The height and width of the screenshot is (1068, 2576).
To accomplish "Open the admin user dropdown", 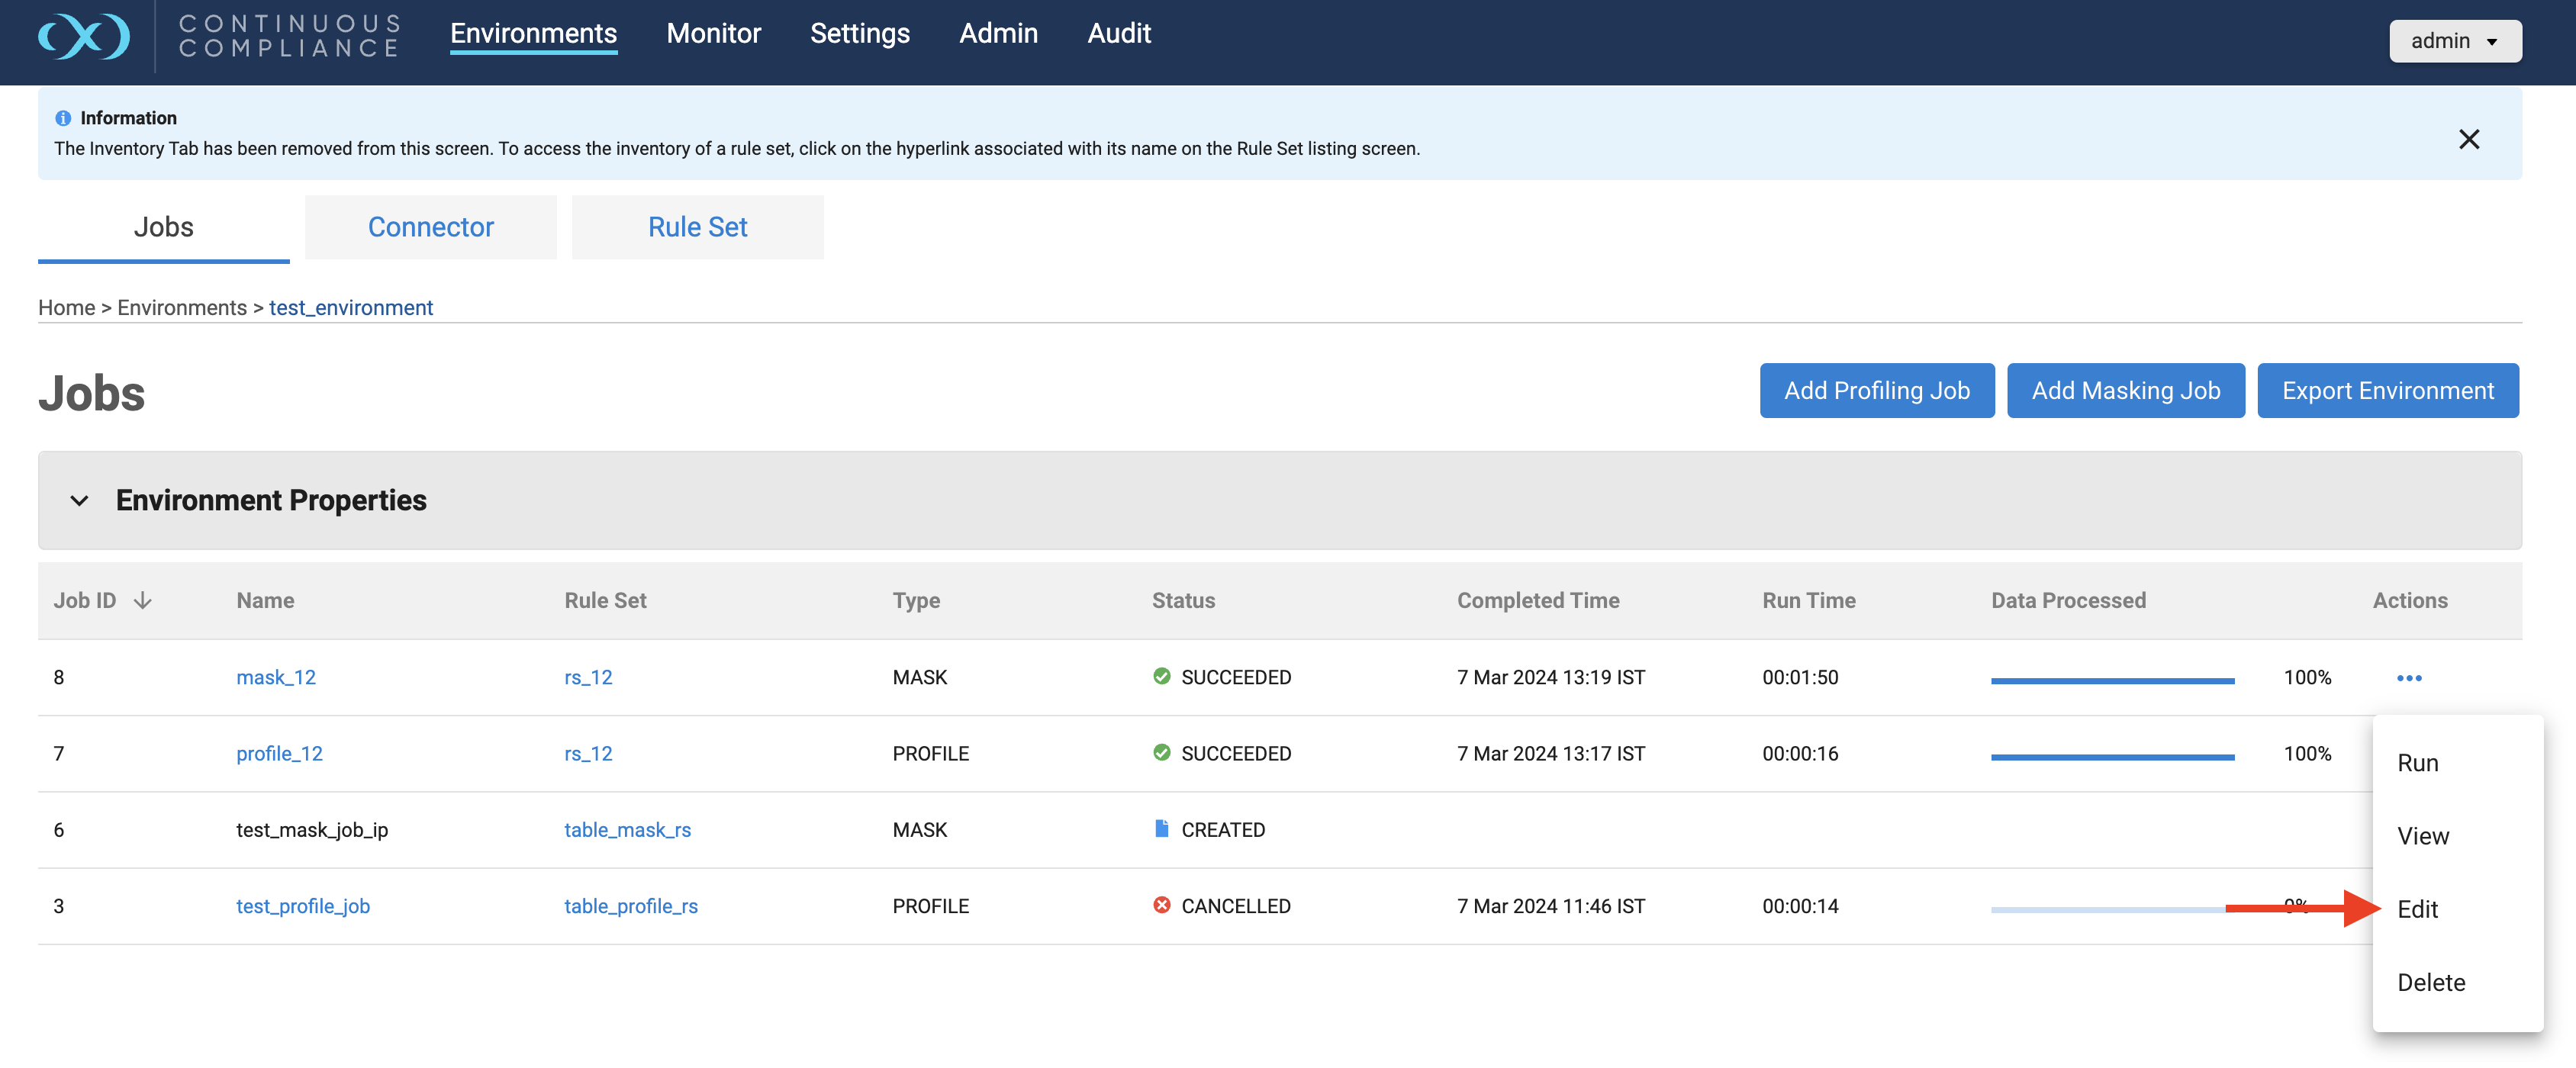I will 2454,41.
